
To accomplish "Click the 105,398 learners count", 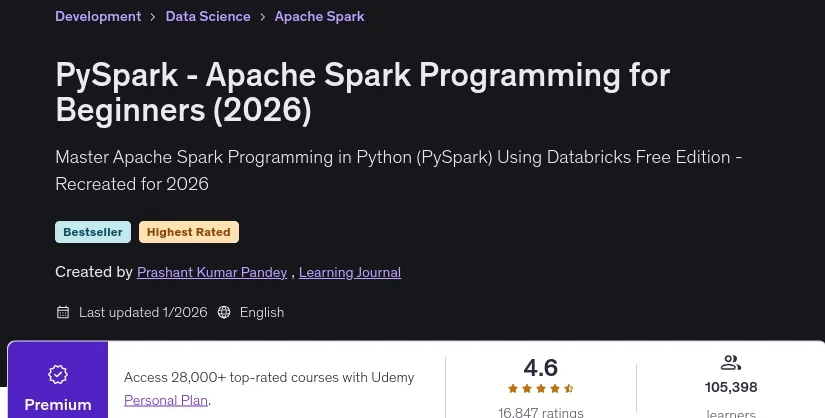I will pos(731,387).
